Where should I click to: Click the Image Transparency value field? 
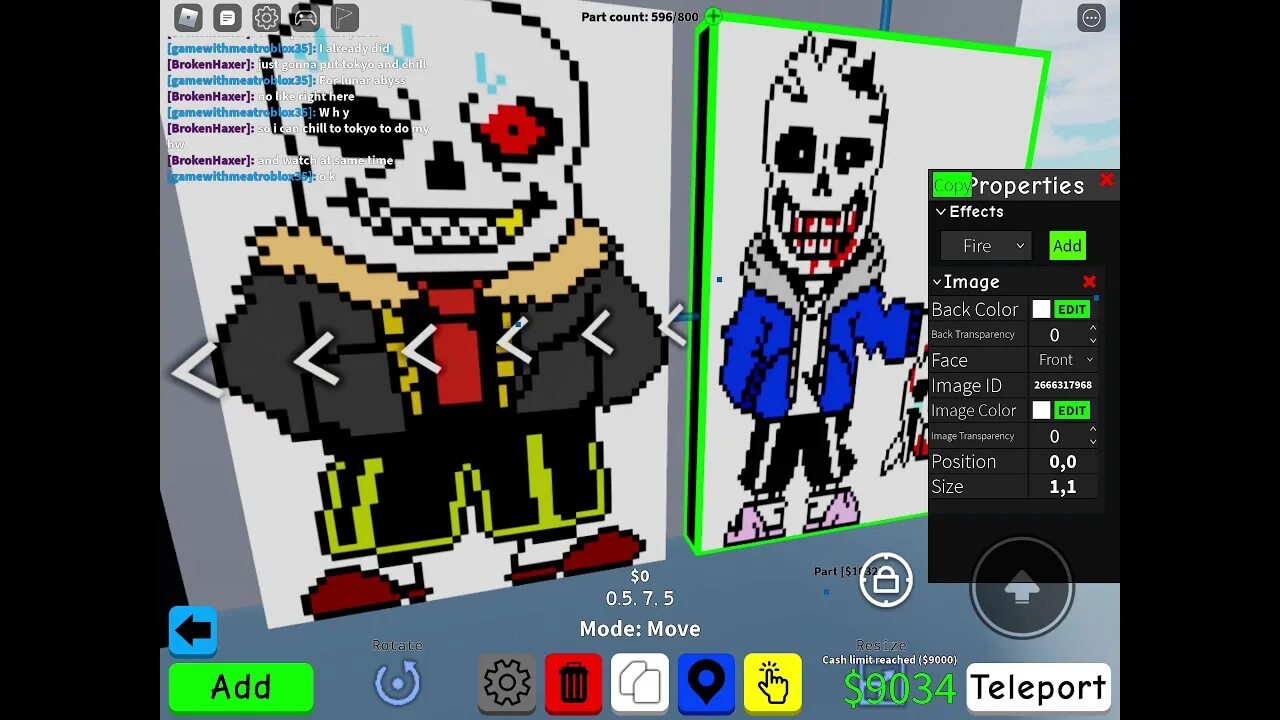coord(1055,436)
